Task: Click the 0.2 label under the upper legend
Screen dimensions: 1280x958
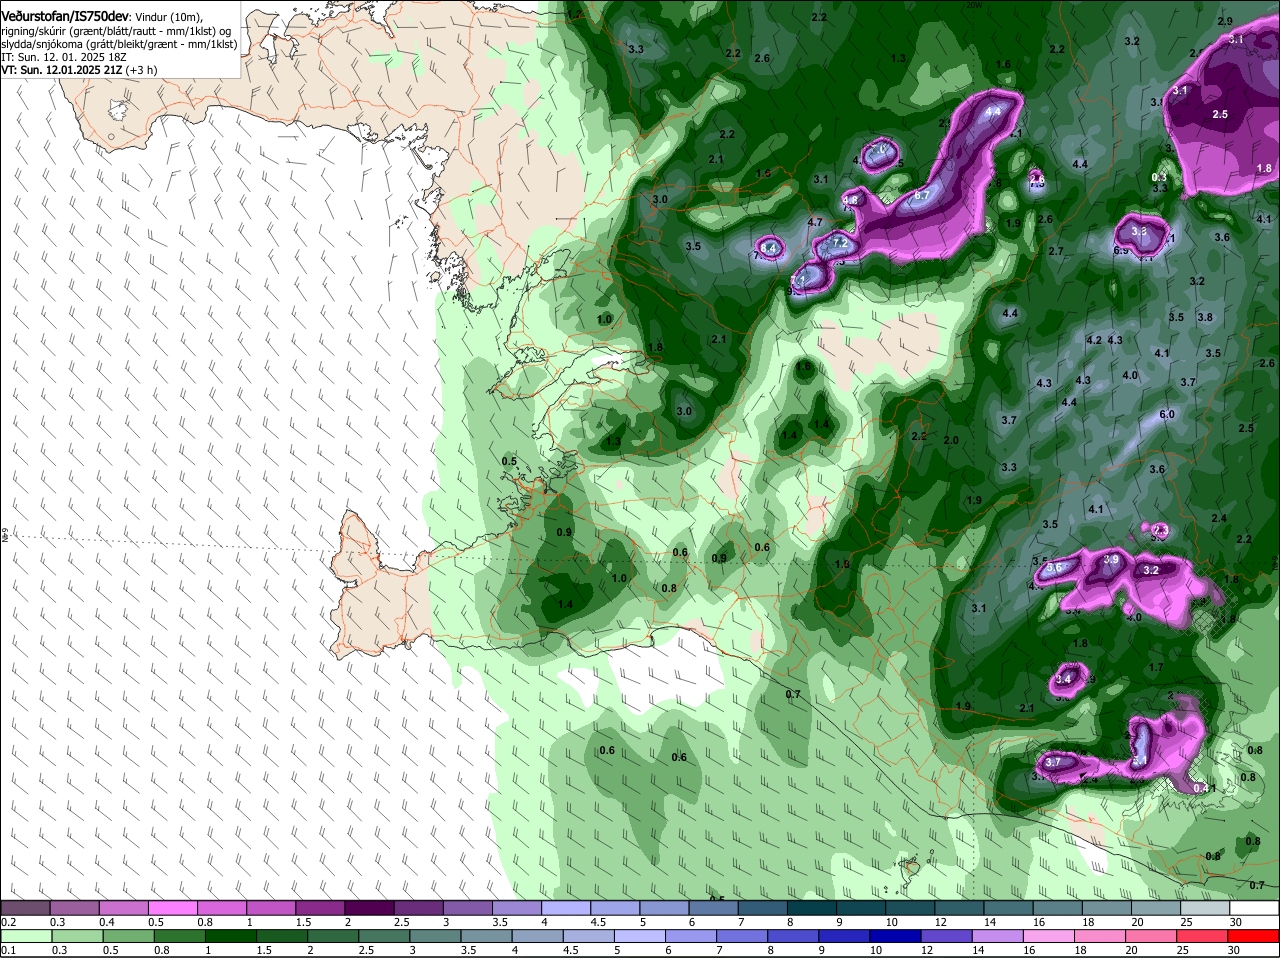Action: pyautogui.click(x=9, y=922)
